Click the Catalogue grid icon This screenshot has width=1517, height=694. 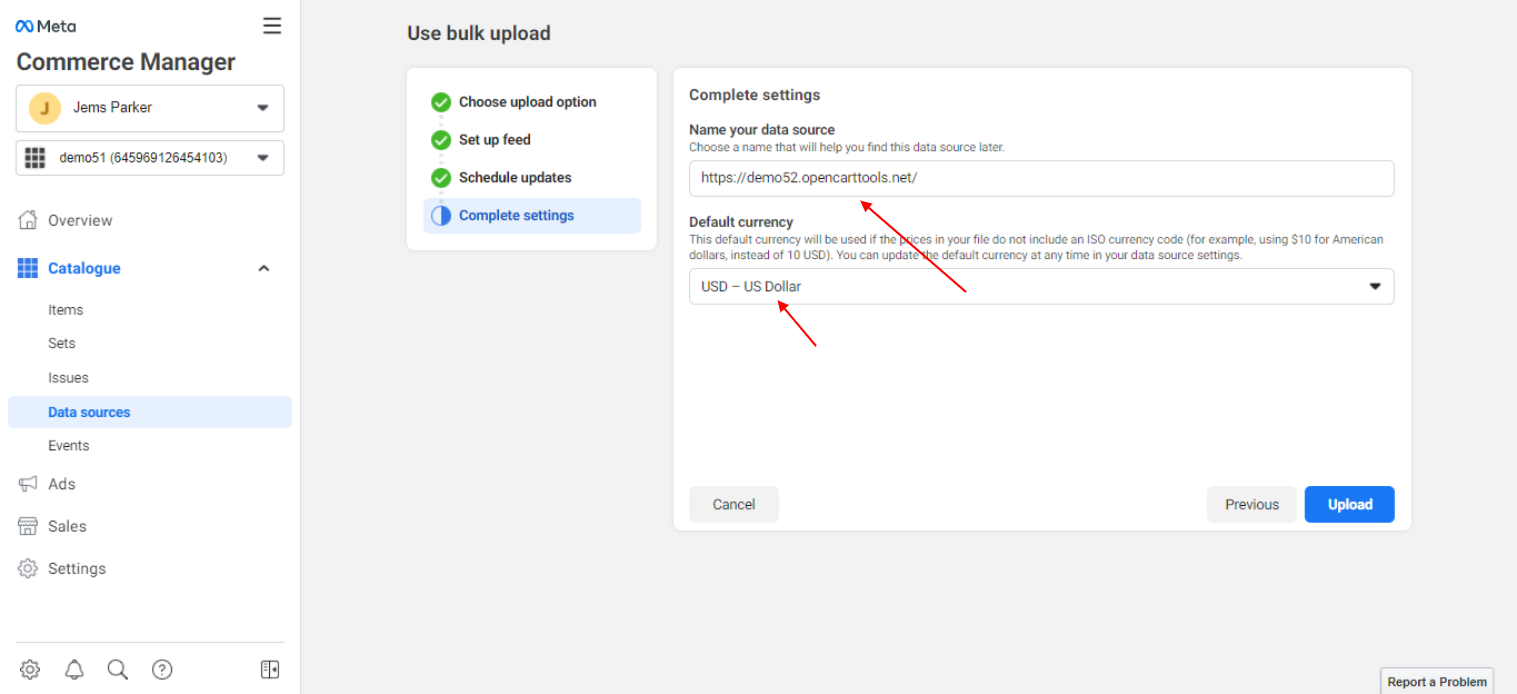coord(28,268)
